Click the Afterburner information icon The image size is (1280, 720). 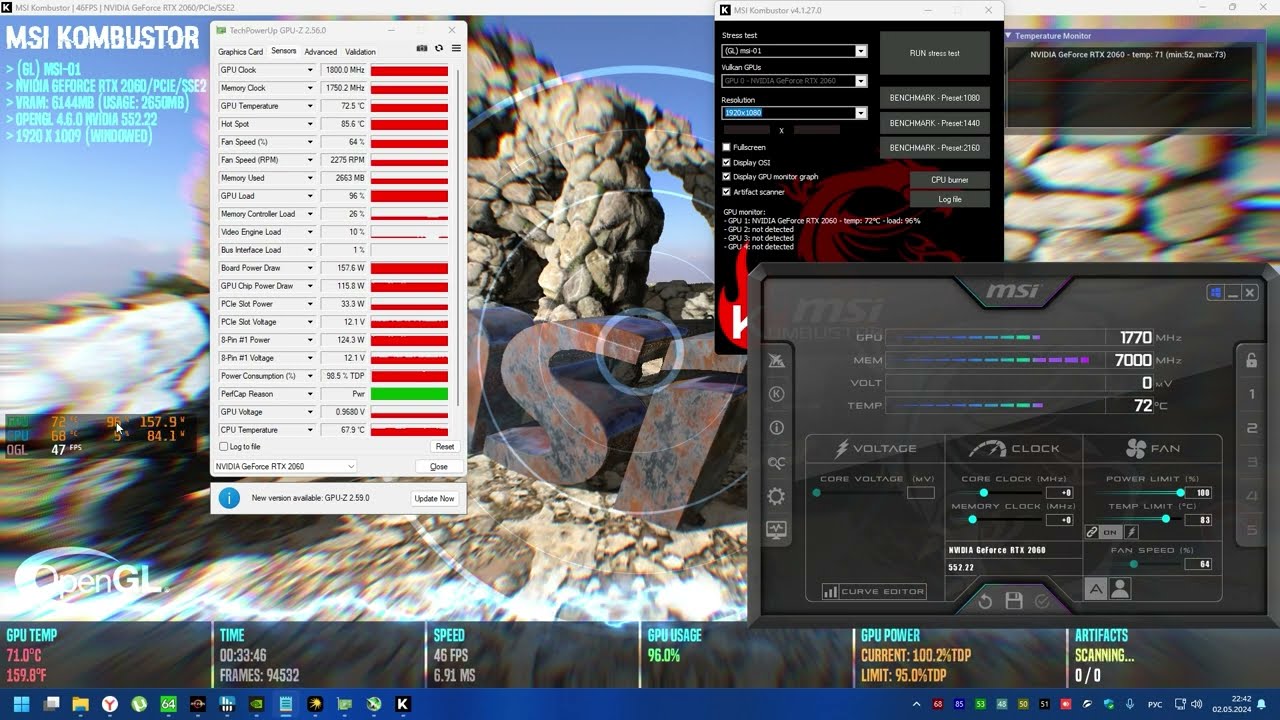(776, 427)
